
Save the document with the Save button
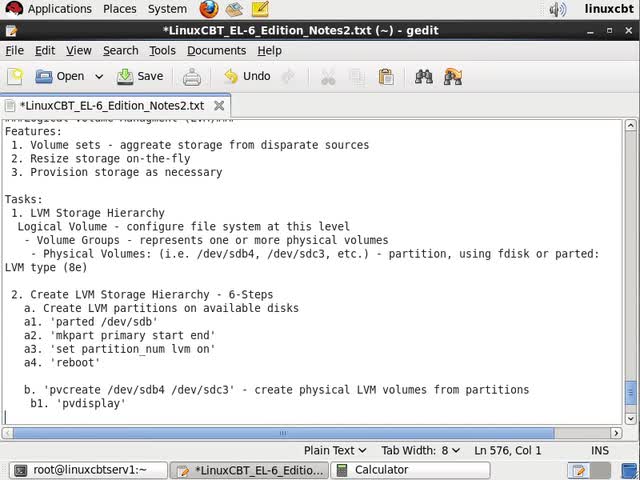click(x=140, y=76)
